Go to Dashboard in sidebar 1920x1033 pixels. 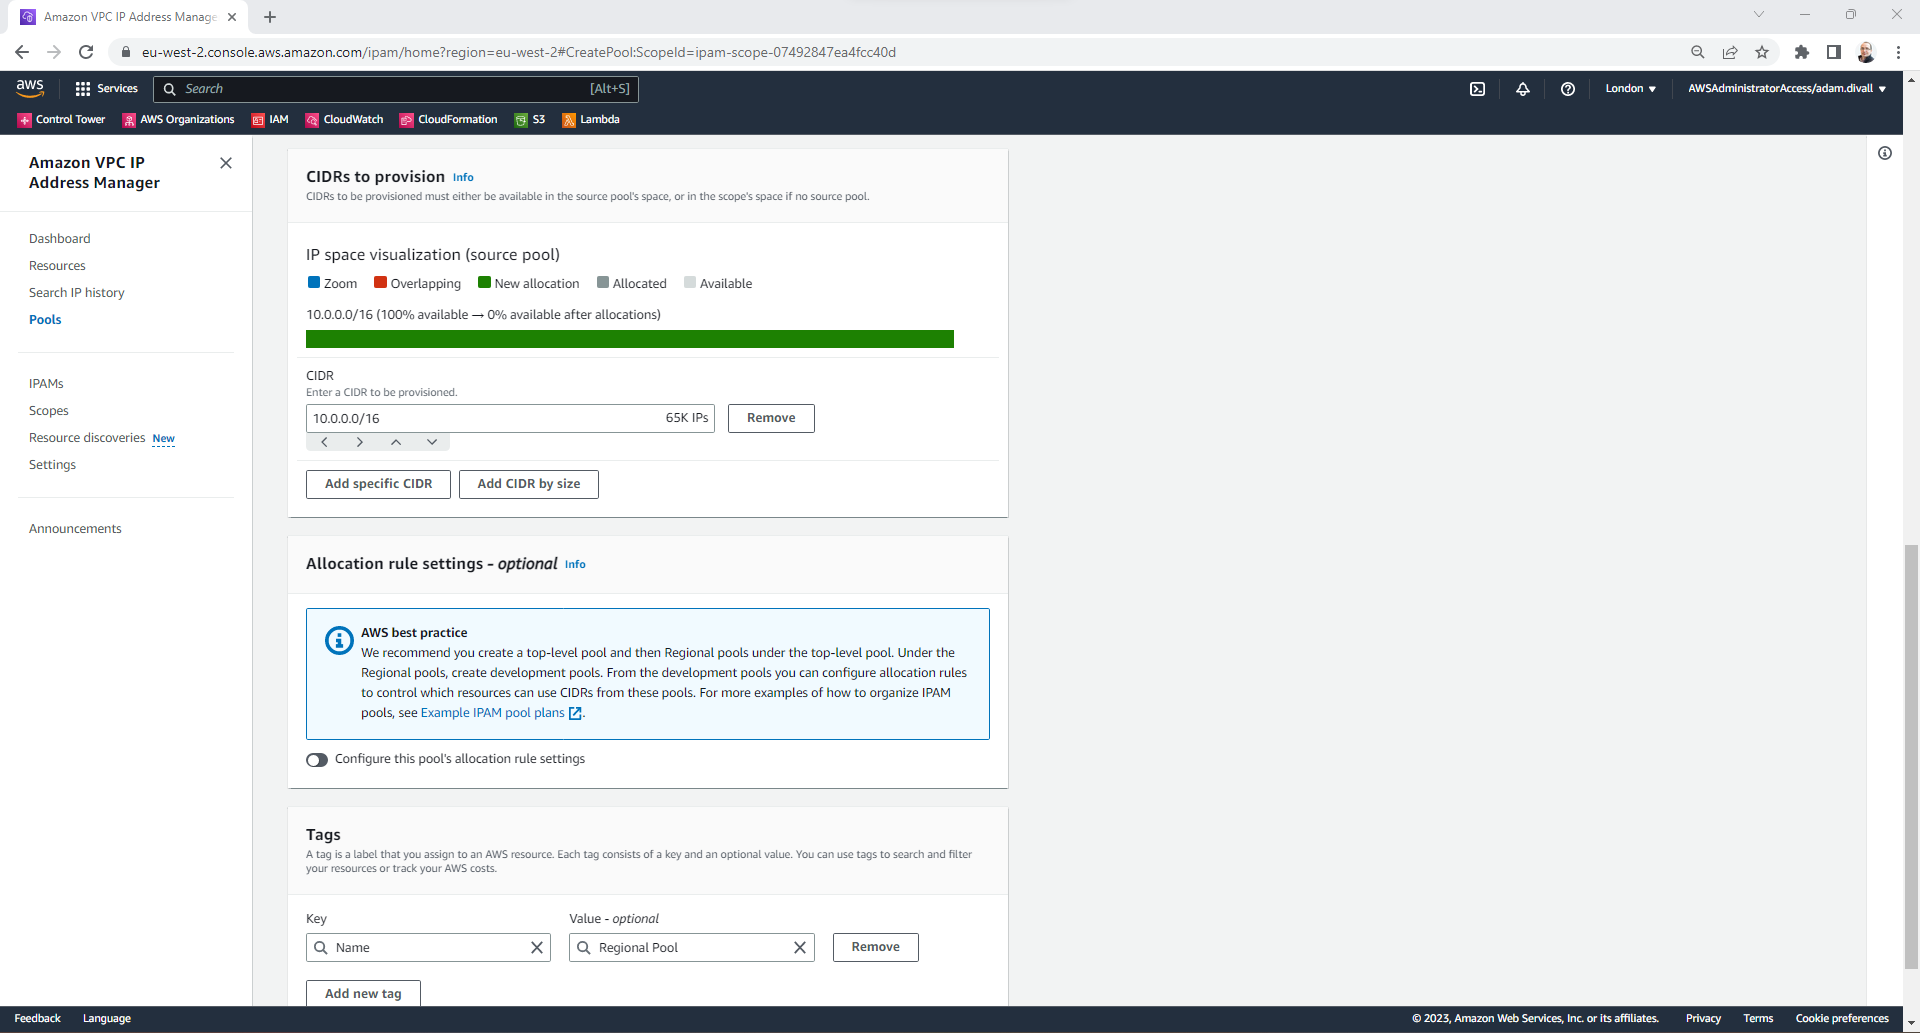click(x=60, y=239)
